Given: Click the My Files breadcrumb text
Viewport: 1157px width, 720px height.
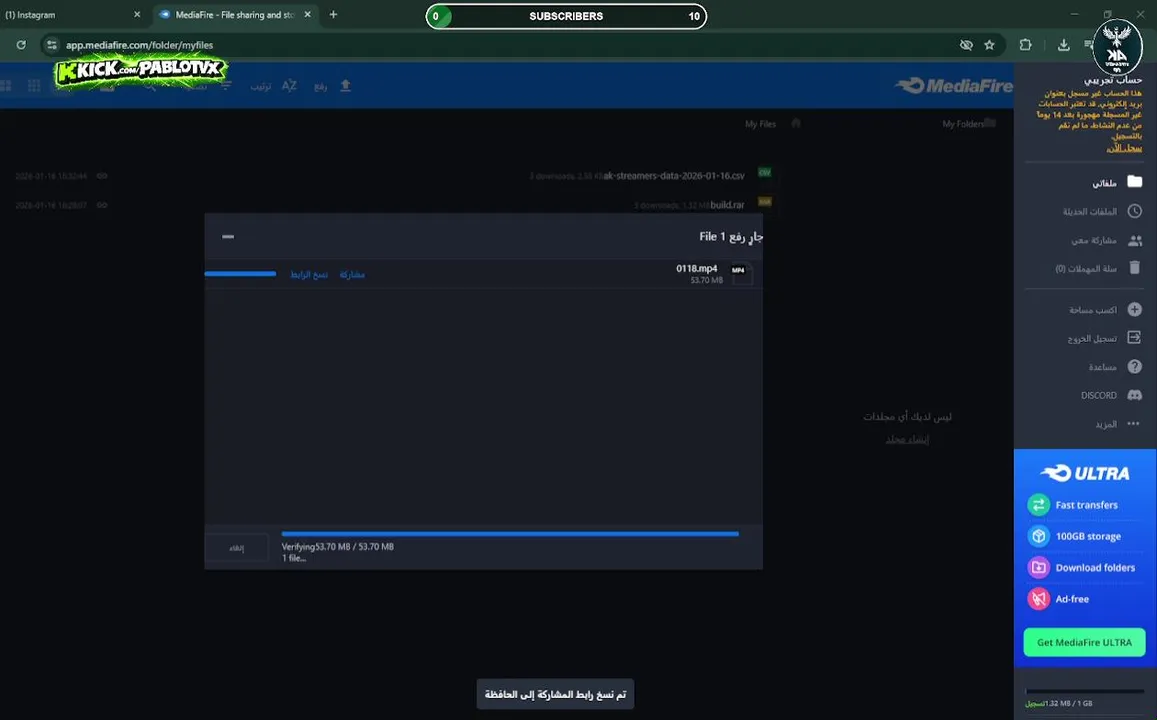Looking at the screenshot, I should pos(760,124).
